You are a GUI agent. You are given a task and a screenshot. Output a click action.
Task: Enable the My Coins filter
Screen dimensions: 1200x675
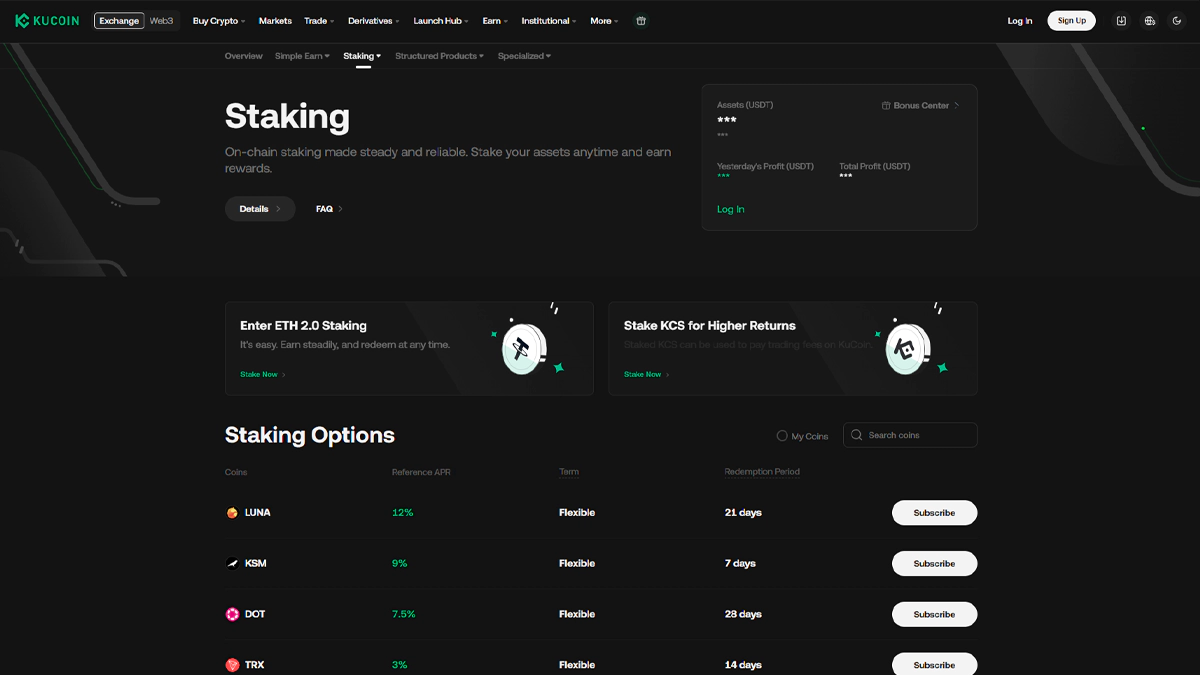point(782,436)
